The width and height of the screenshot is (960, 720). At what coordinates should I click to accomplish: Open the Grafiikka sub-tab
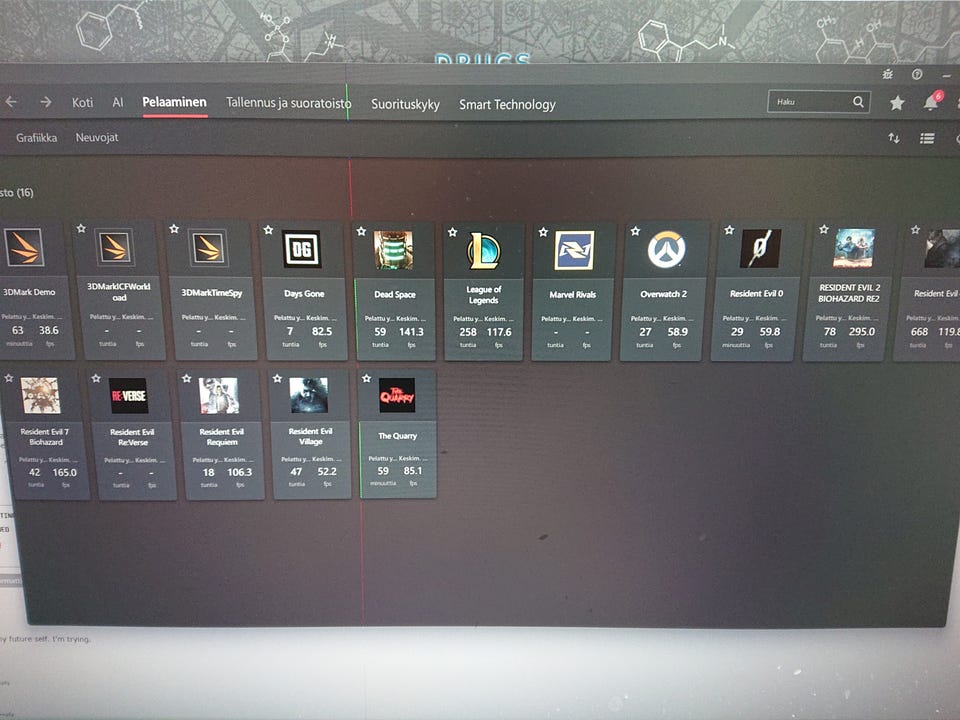click(37, 138)
